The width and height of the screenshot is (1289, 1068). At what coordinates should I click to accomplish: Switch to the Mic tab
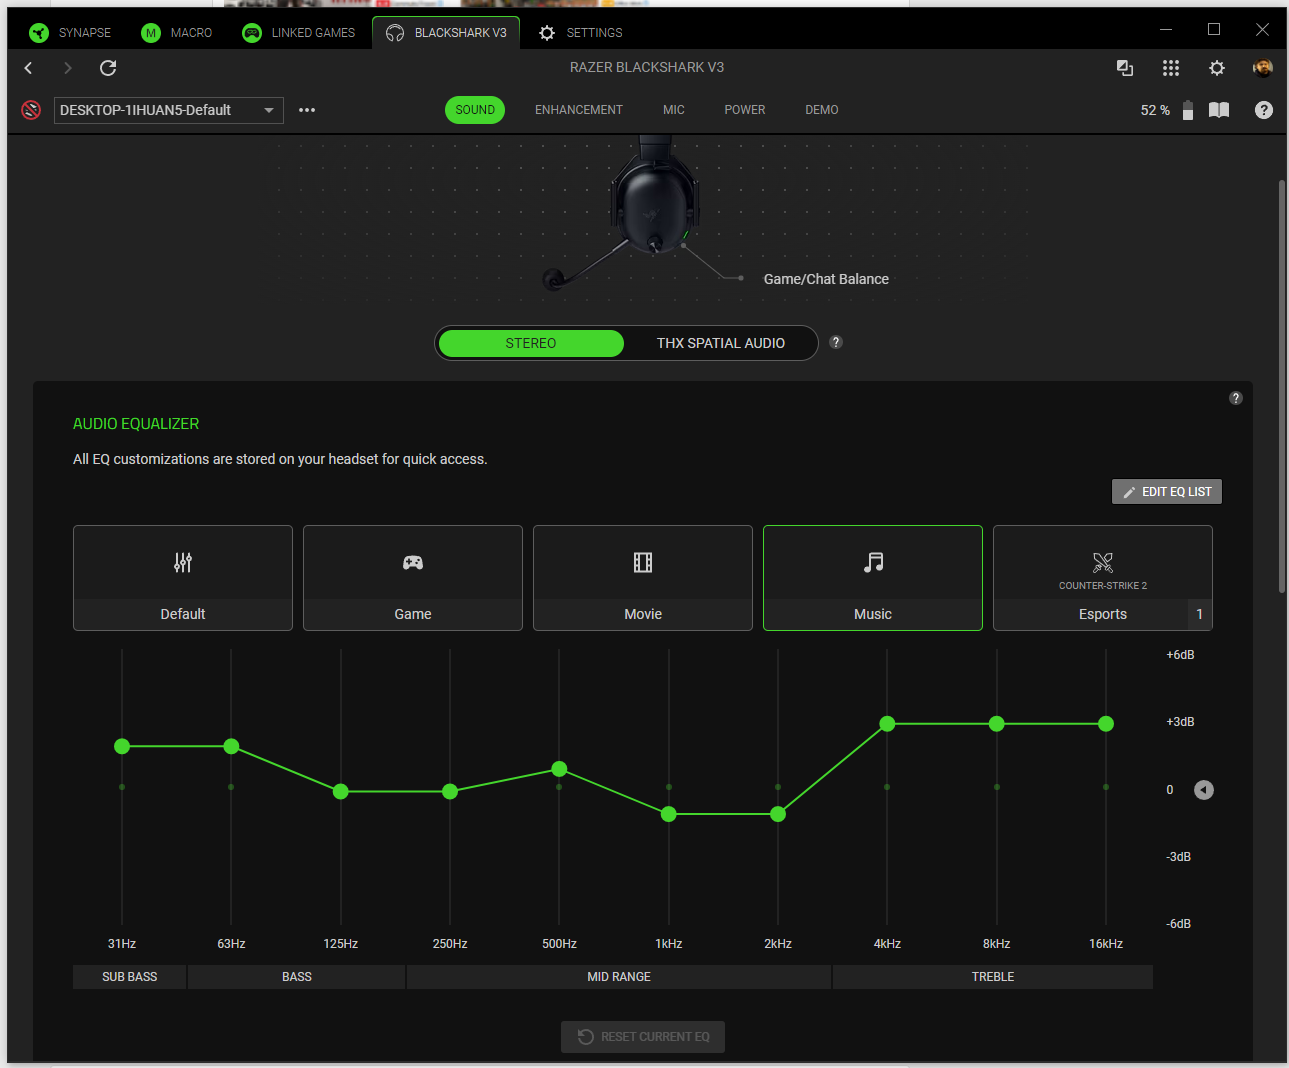tap(674, 110)
